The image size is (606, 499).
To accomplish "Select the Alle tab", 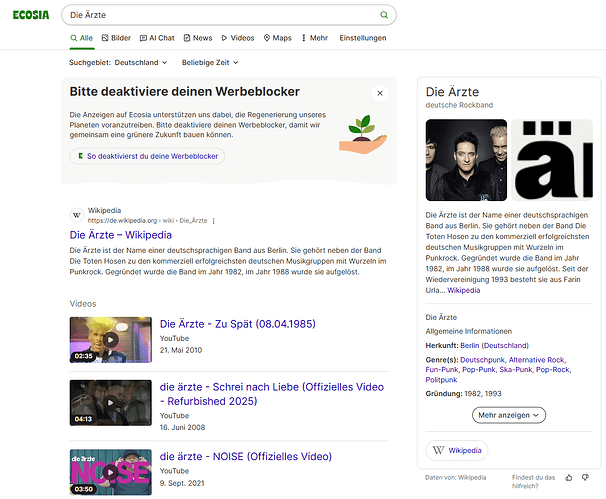I will (x=82, y=38).
